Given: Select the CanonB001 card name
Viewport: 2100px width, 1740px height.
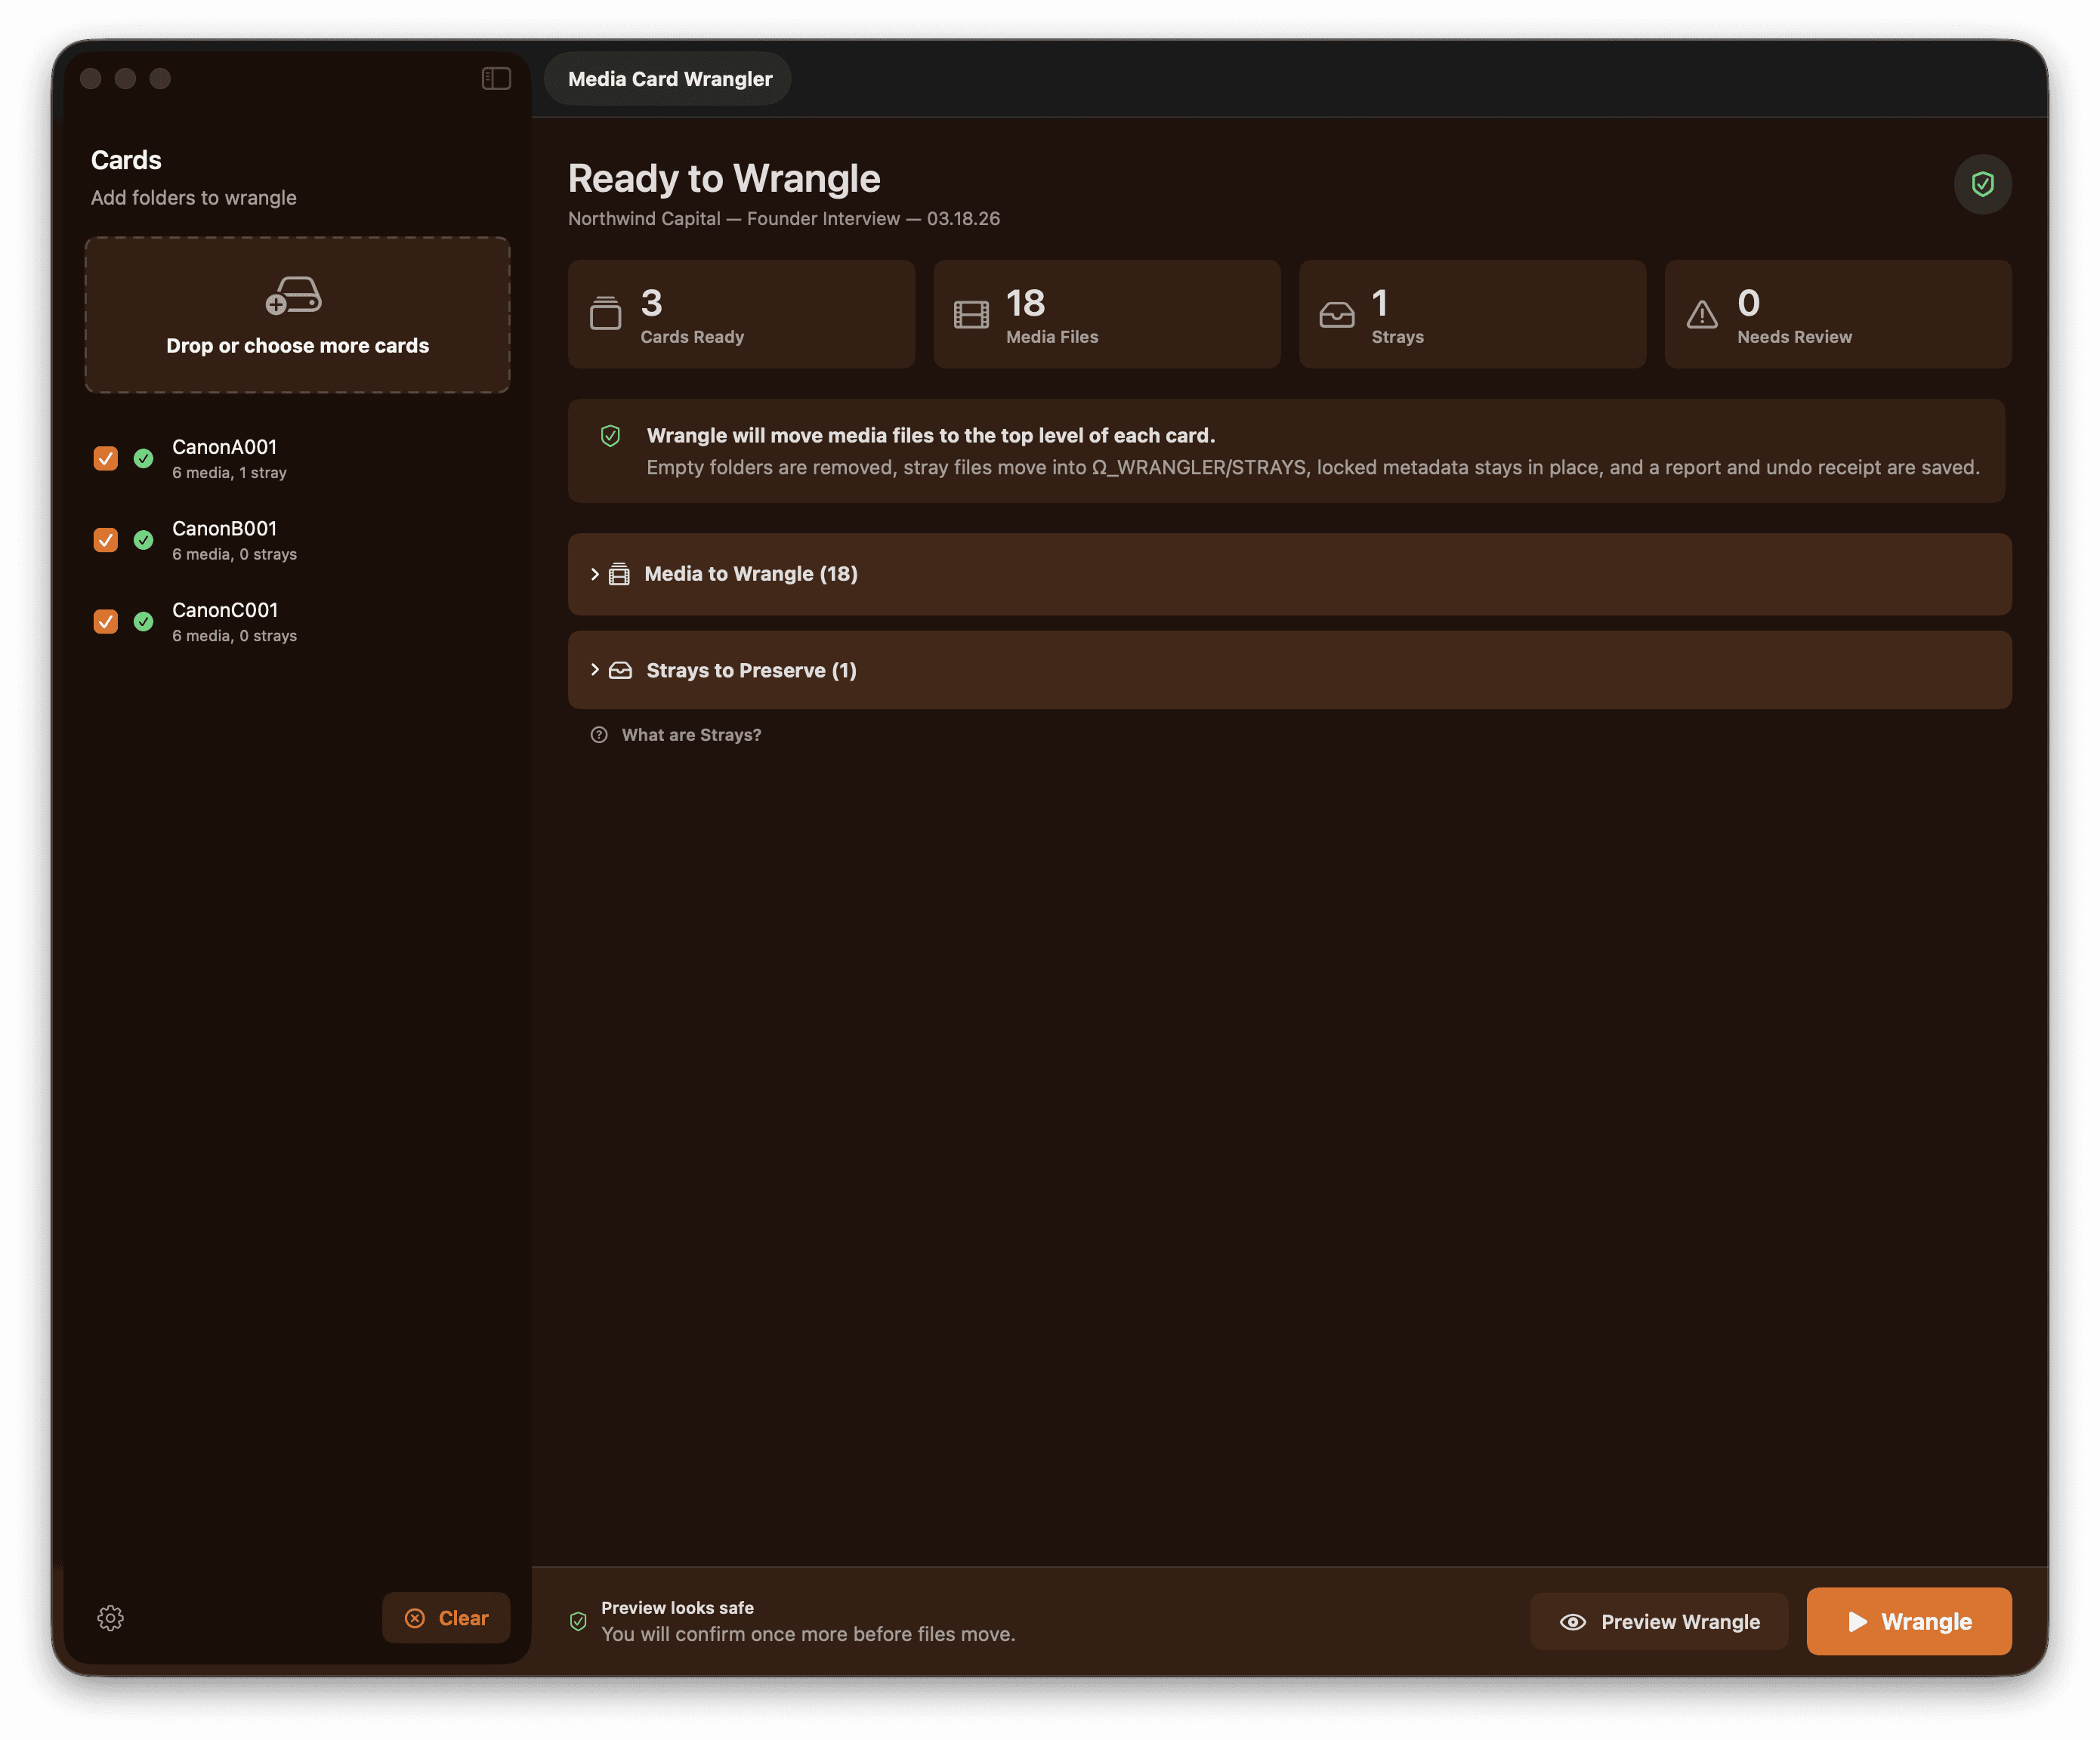Looking at the screenshot, I should click(224, 528).
